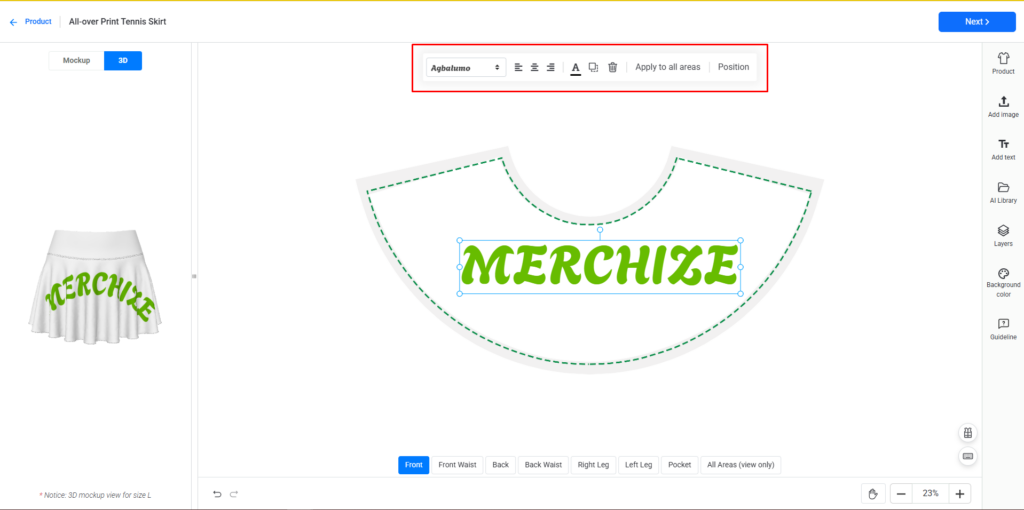Open the text color picker
1024x510 pixels.
(x=575, y=67)
